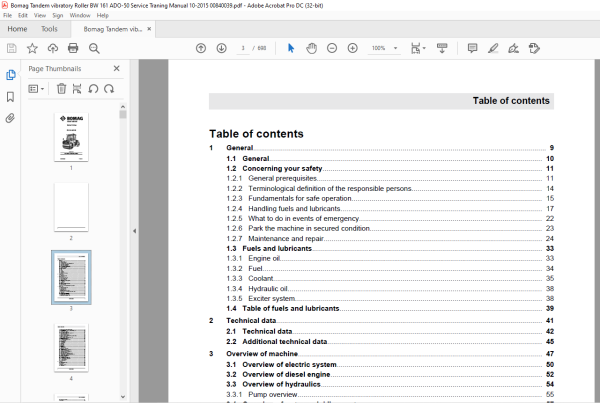Collapse the navigation pane arrow handle
Viewport: 600px width, 403px height.
coord(134,231)
